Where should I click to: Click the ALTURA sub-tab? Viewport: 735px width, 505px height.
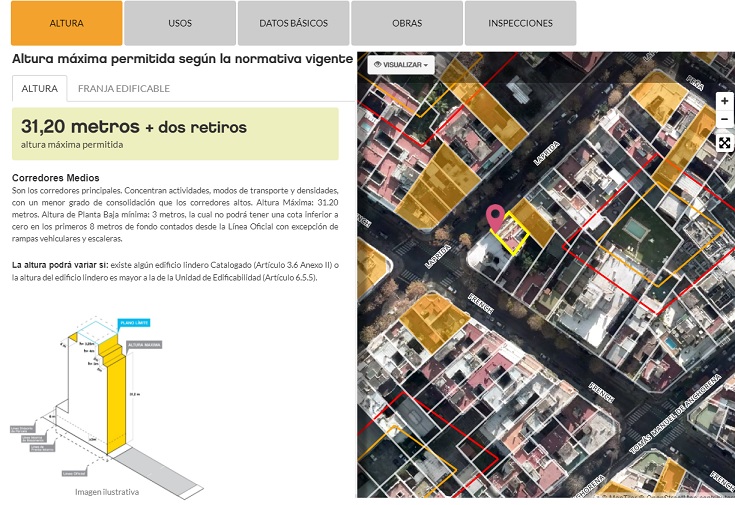pyautogui.click(x=40, y=88)
